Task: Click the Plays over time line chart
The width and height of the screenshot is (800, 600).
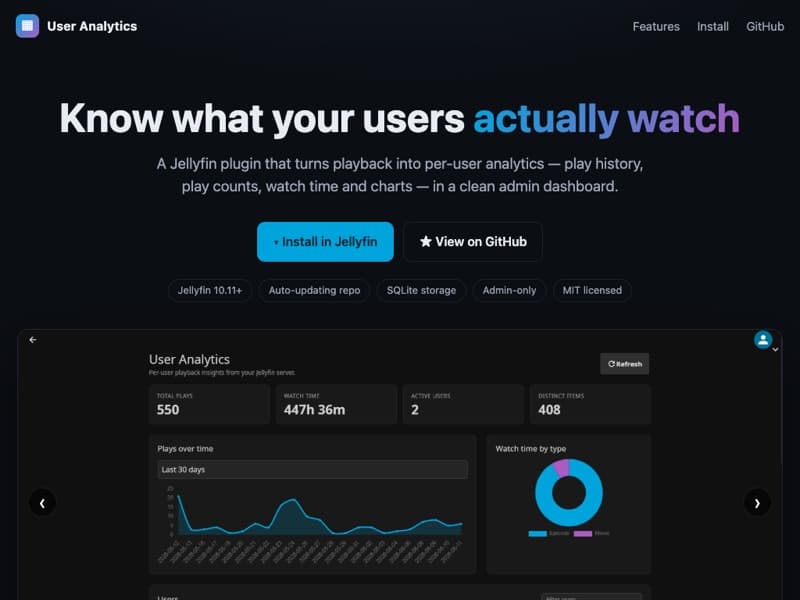Action: 312,523
